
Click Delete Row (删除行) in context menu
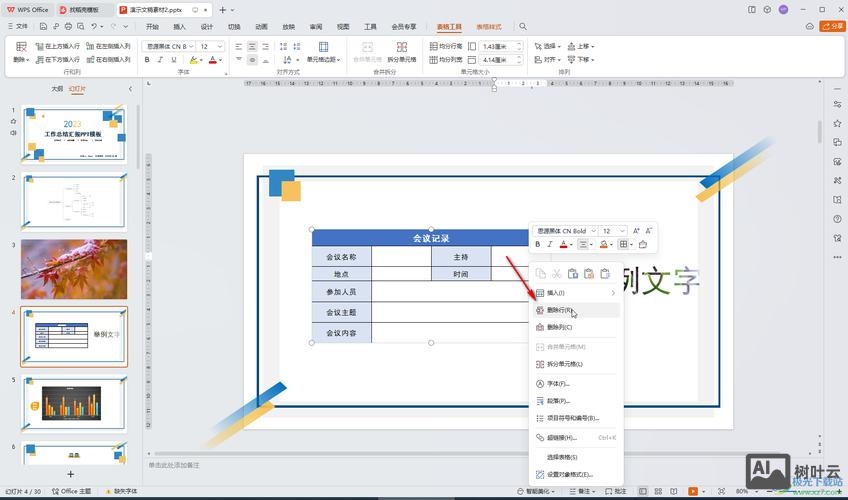pos(560,311)
